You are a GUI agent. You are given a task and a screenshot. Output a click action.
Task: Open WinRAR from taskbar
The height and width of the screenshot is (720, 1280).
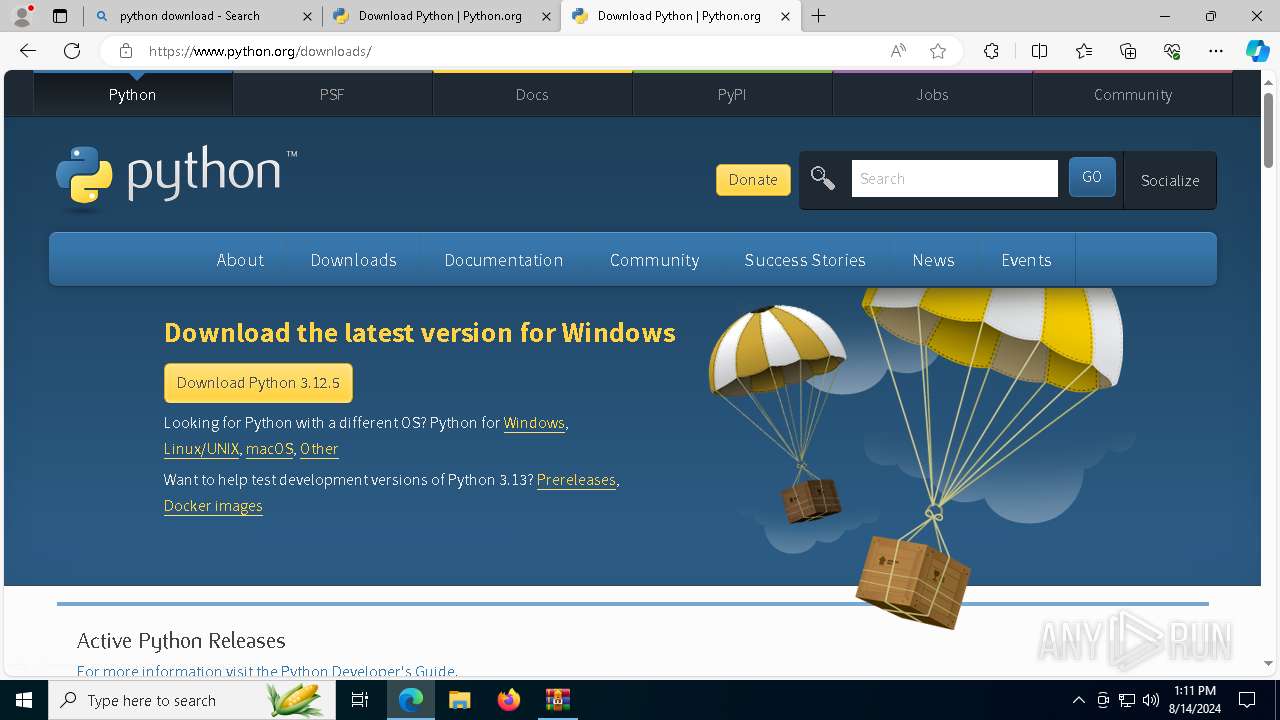pyautogui.click(x=557, y=700)
